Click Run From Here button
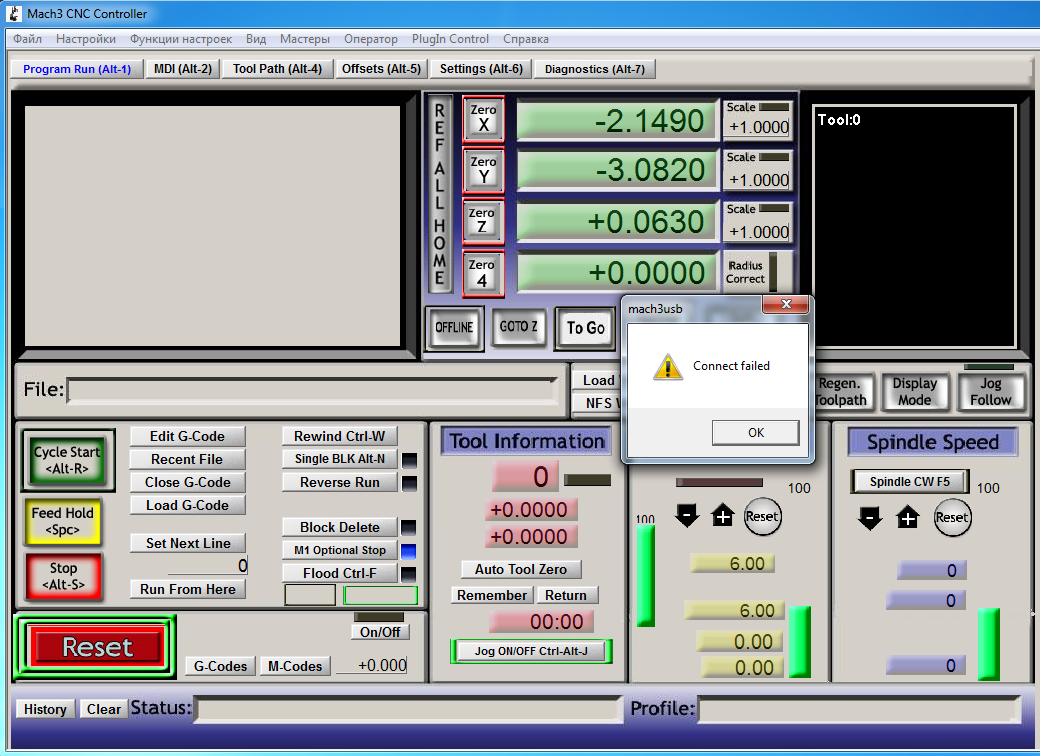 click(187, 589)
